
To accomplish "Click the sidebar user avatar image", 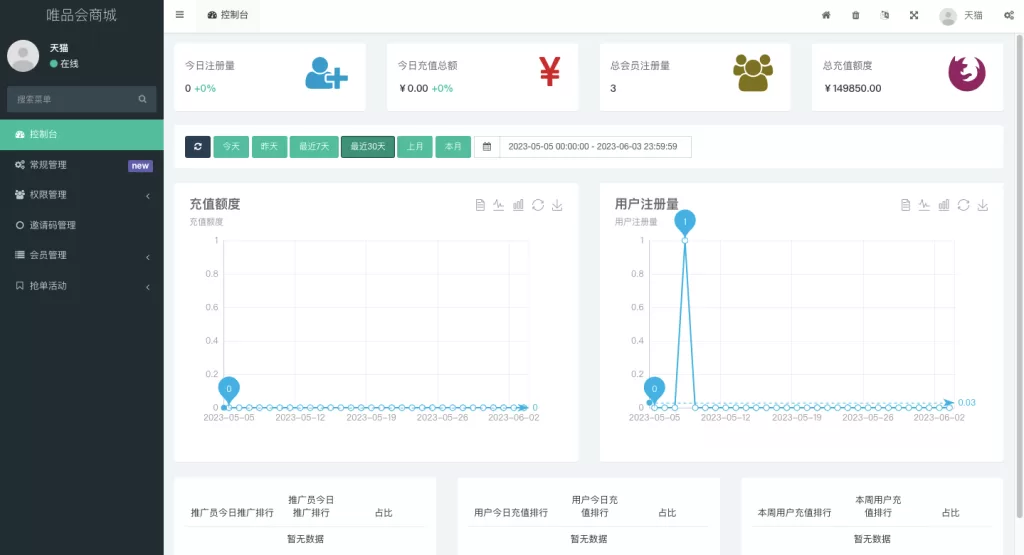I will pyautogui.click(x=23, y=56).
